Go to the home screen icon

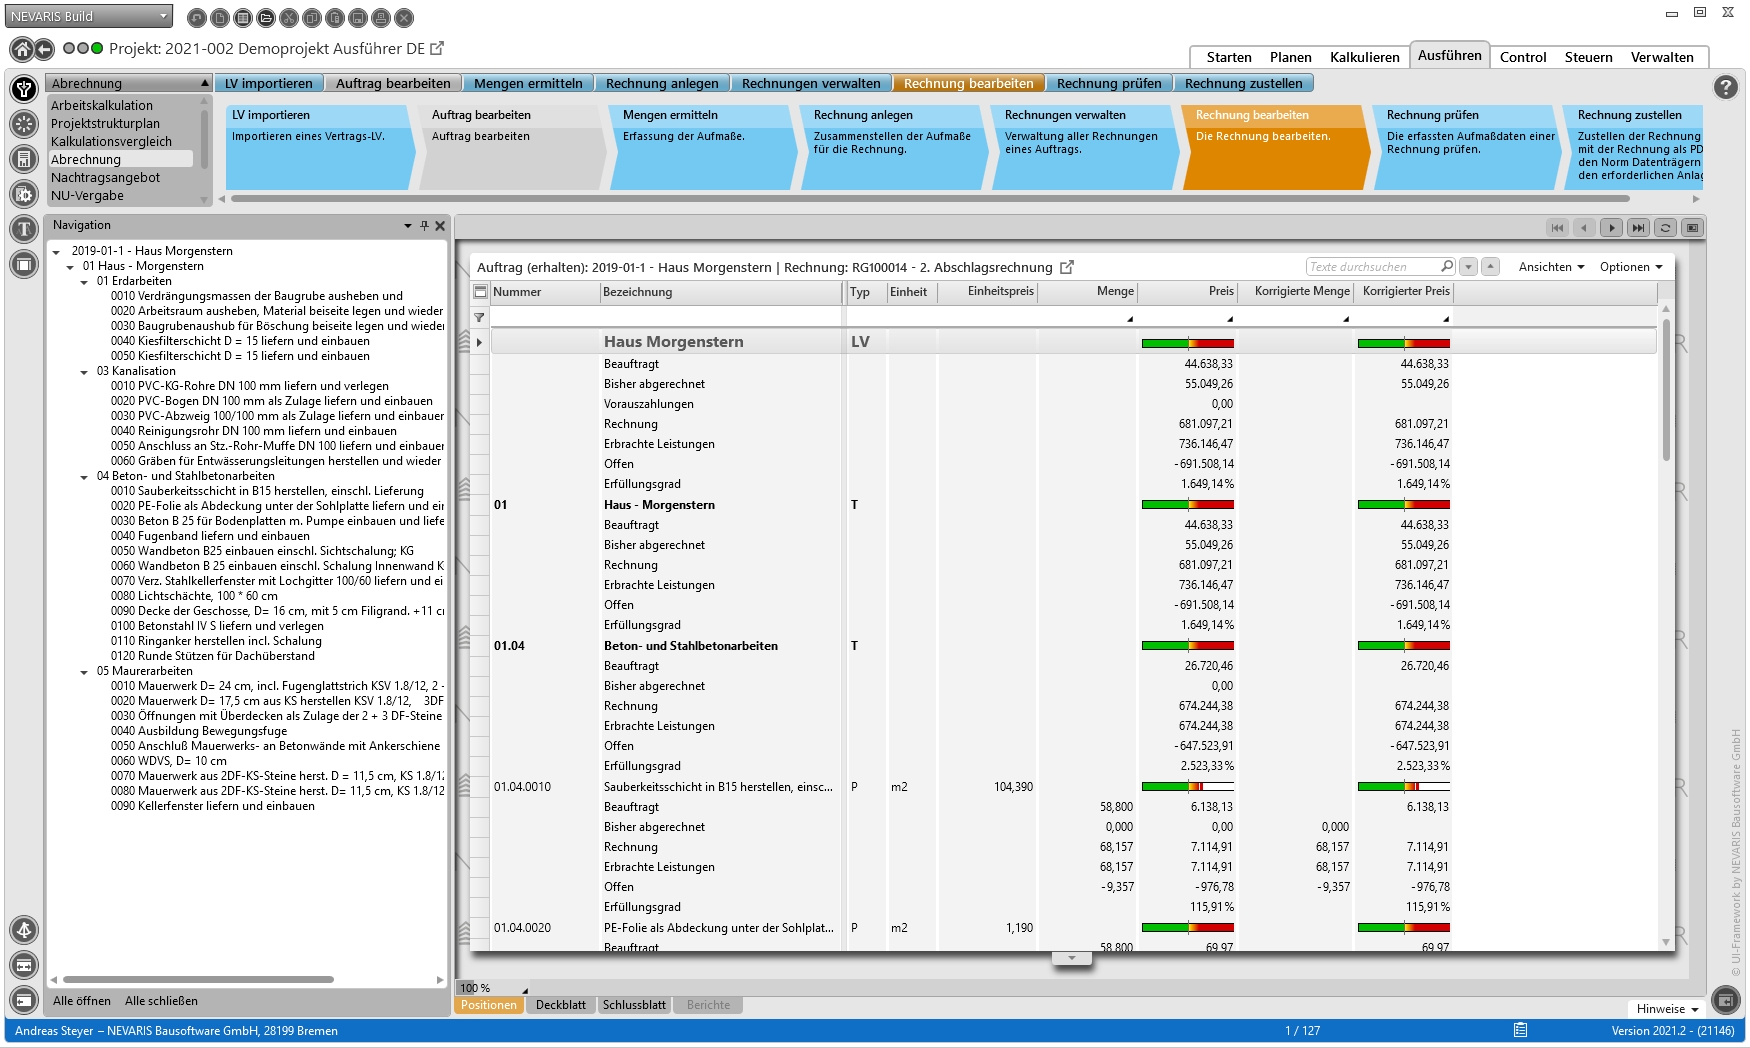point(21,49)
